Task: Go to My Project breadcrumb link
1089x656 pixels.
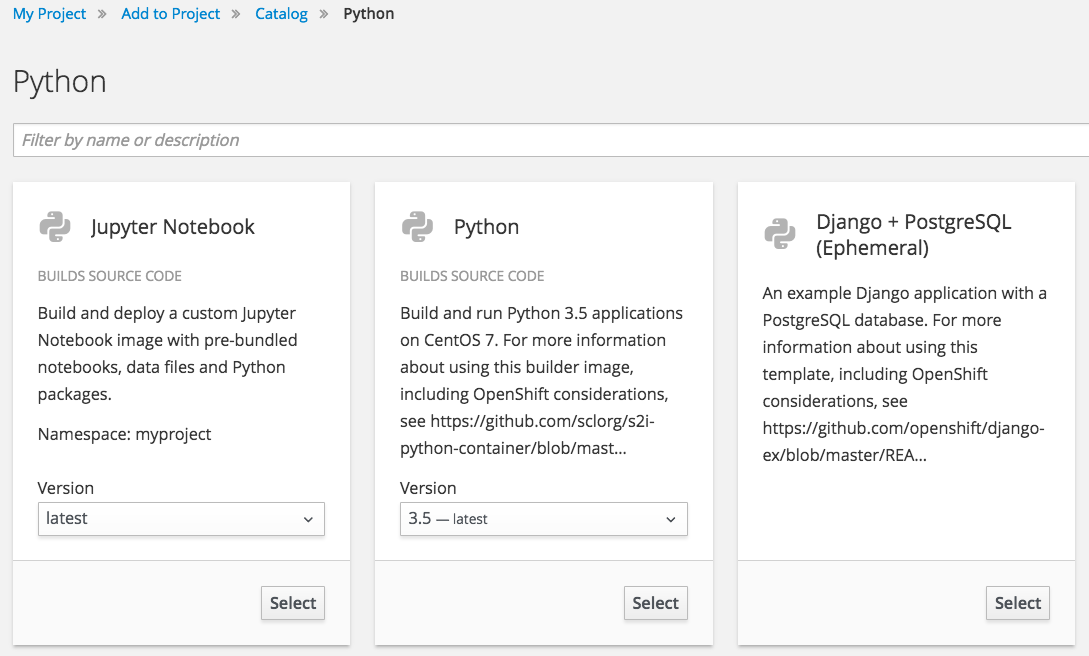Action: click(50, 14)
